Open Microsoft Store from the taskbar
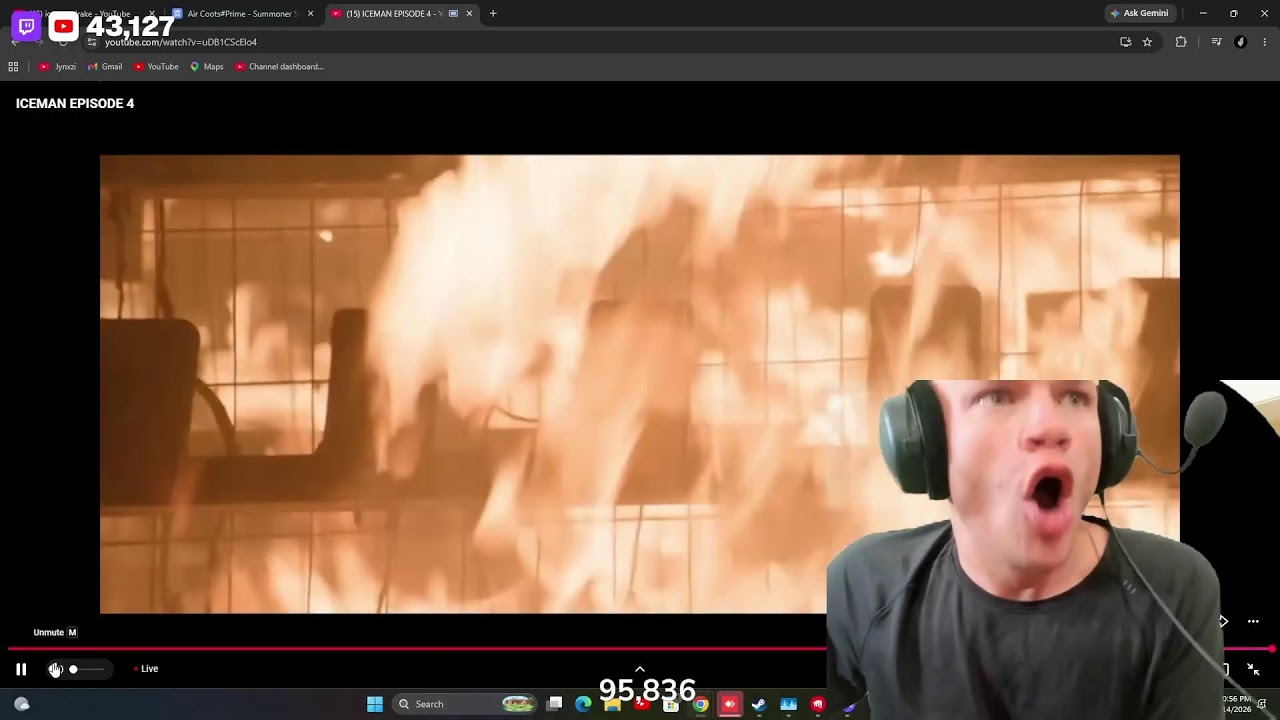Image resolution: width=1280 pixels, height=720 pixels. (x=671, y=704)
